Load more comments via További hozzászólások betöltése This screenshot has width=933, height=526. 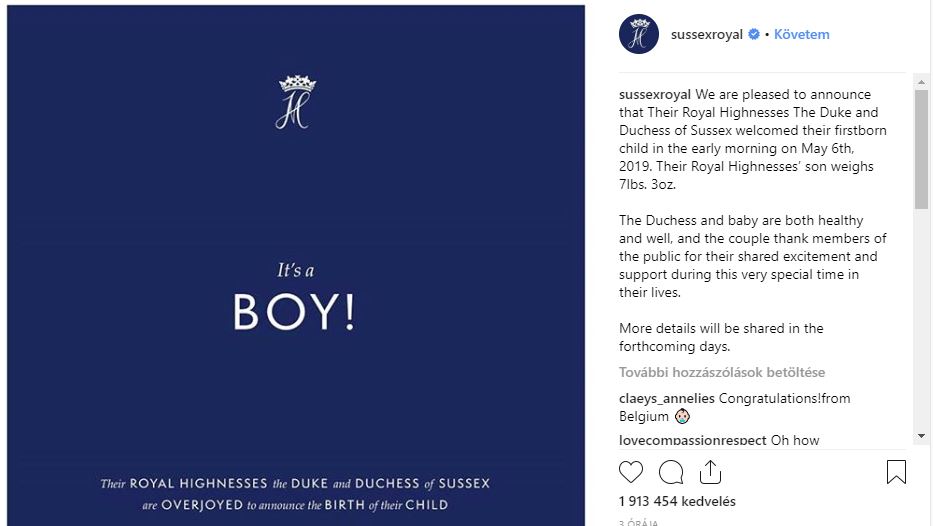(722, 372)
